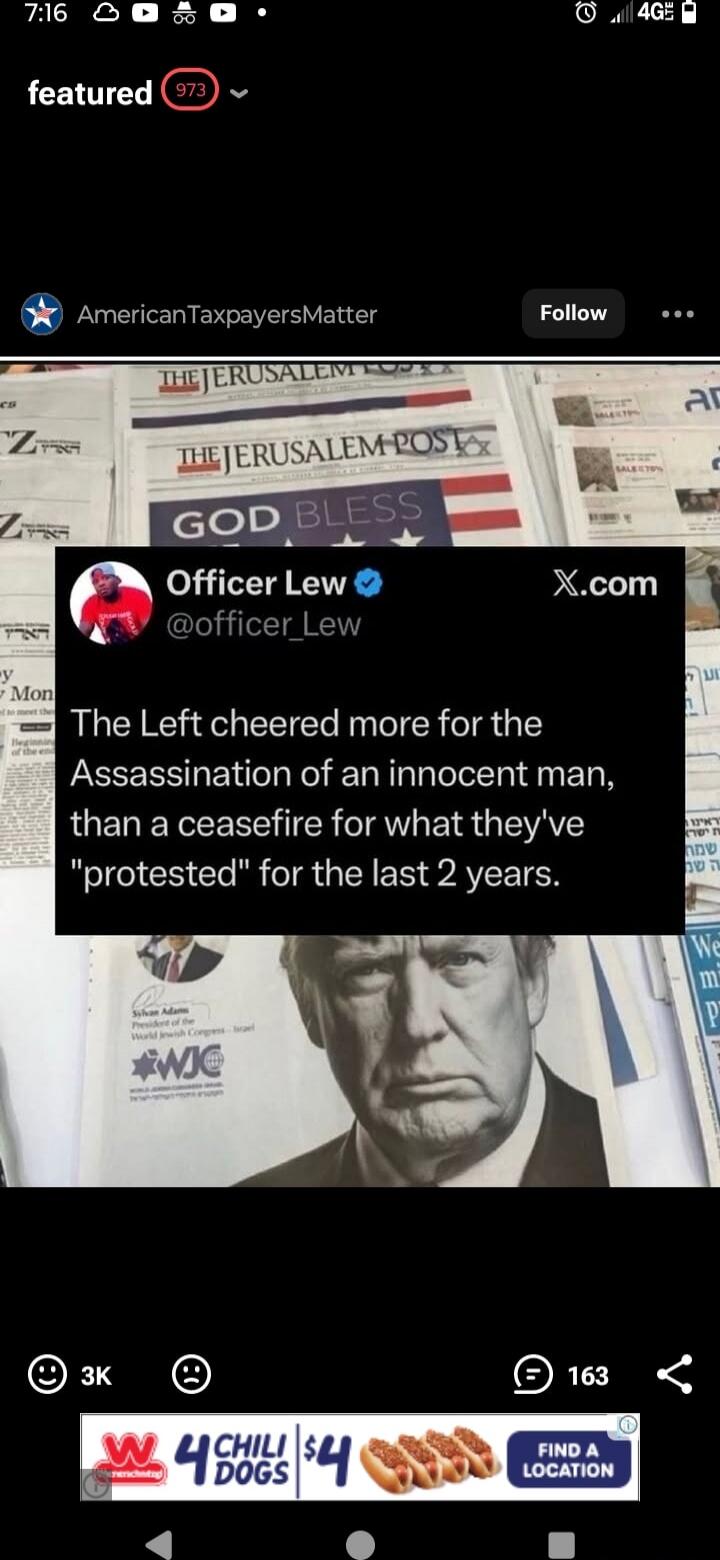Tap the smiley face upvote icon
This screenshot has height=1560, width=720.
click(47, 1374)
